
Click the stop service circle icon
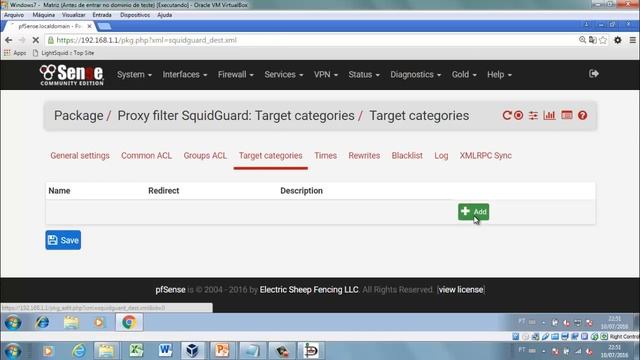point(518,116)
